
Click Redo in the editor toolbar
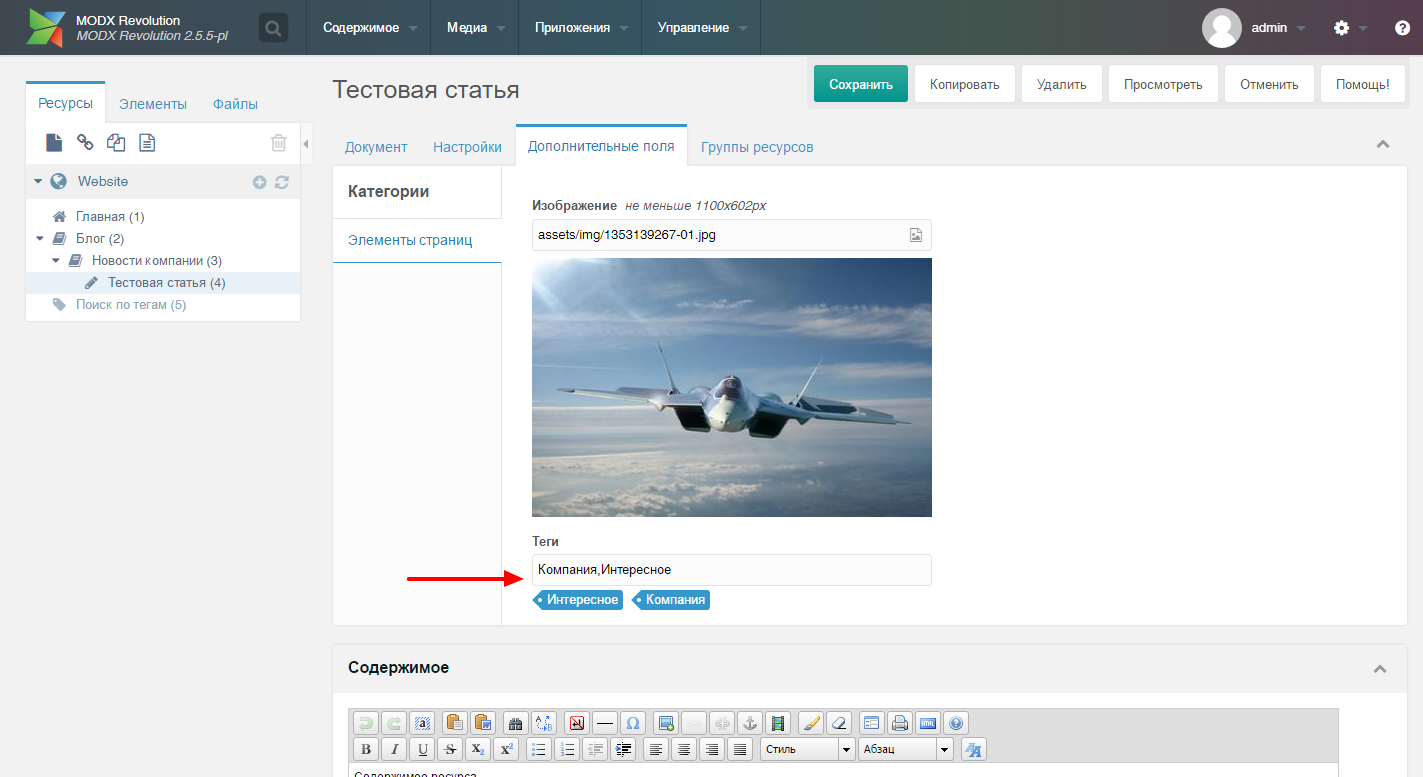point(394,723)
